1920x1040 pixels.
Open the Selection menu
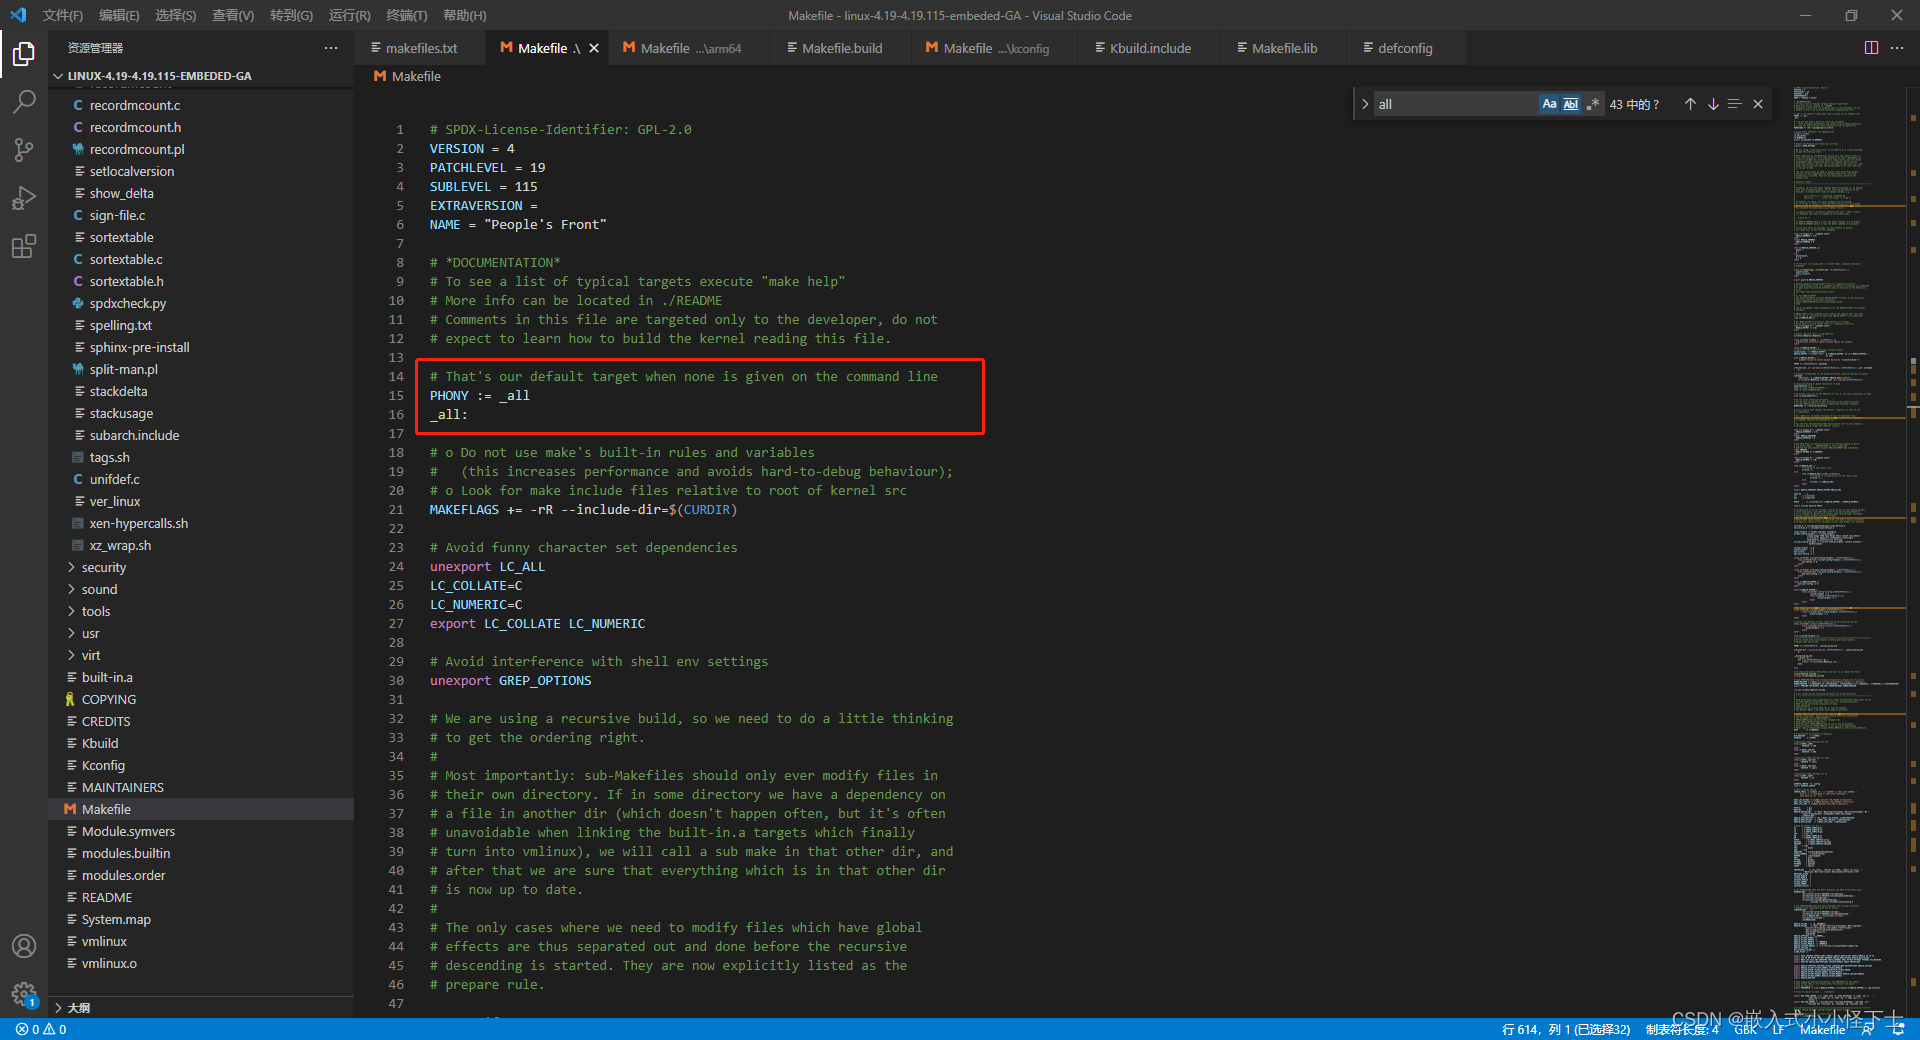click(x=175, y=15)
